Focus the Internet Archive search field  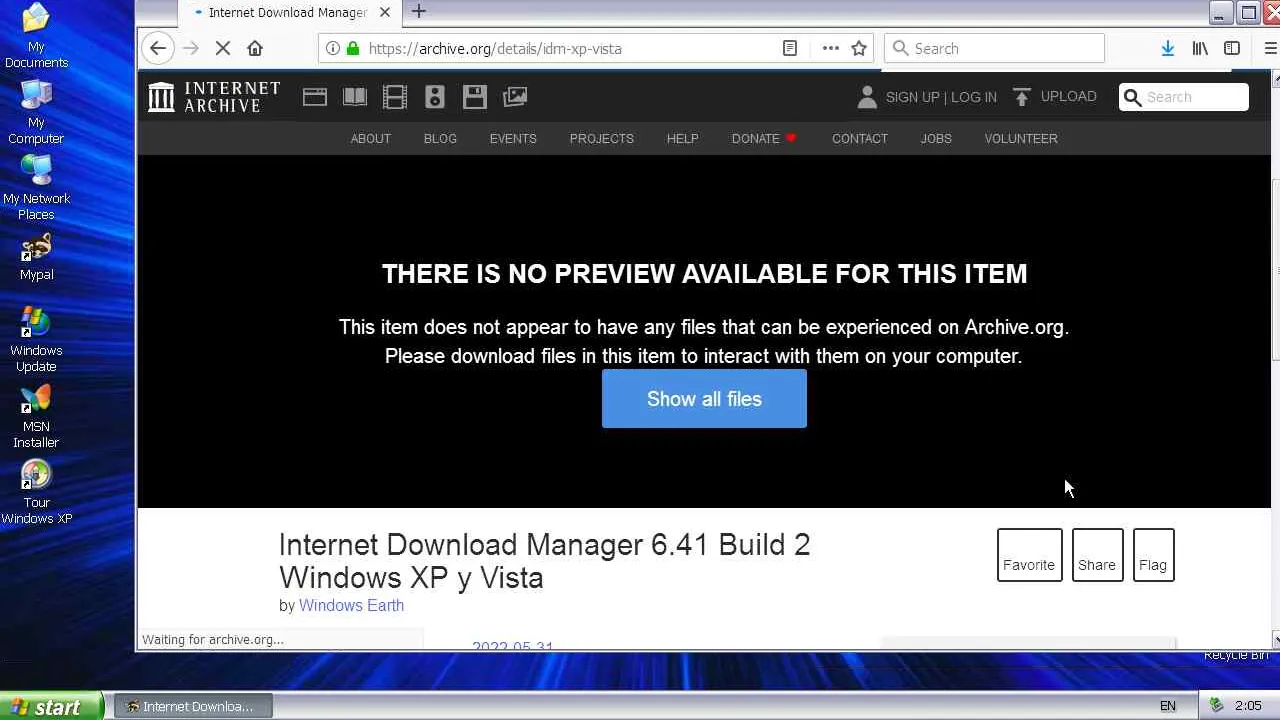1184,97
